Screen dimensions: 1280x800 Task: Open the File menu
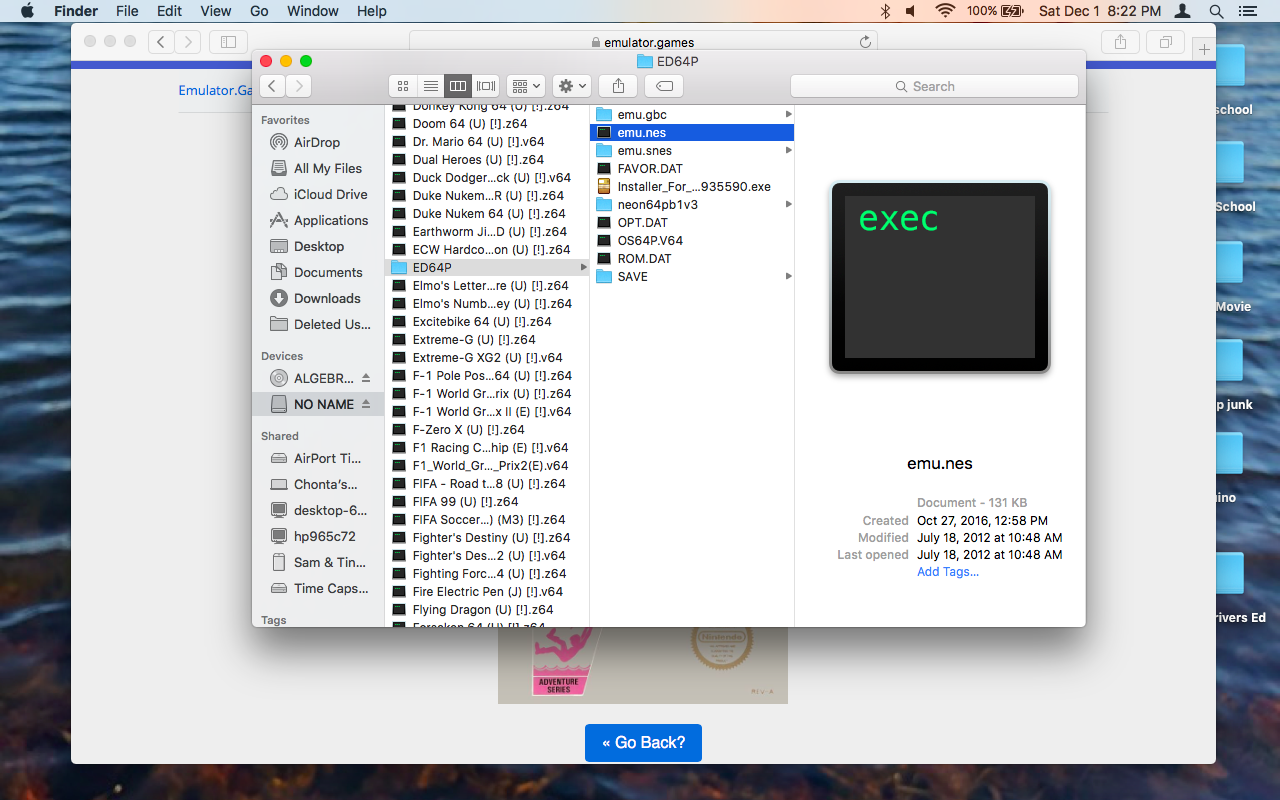127,11
